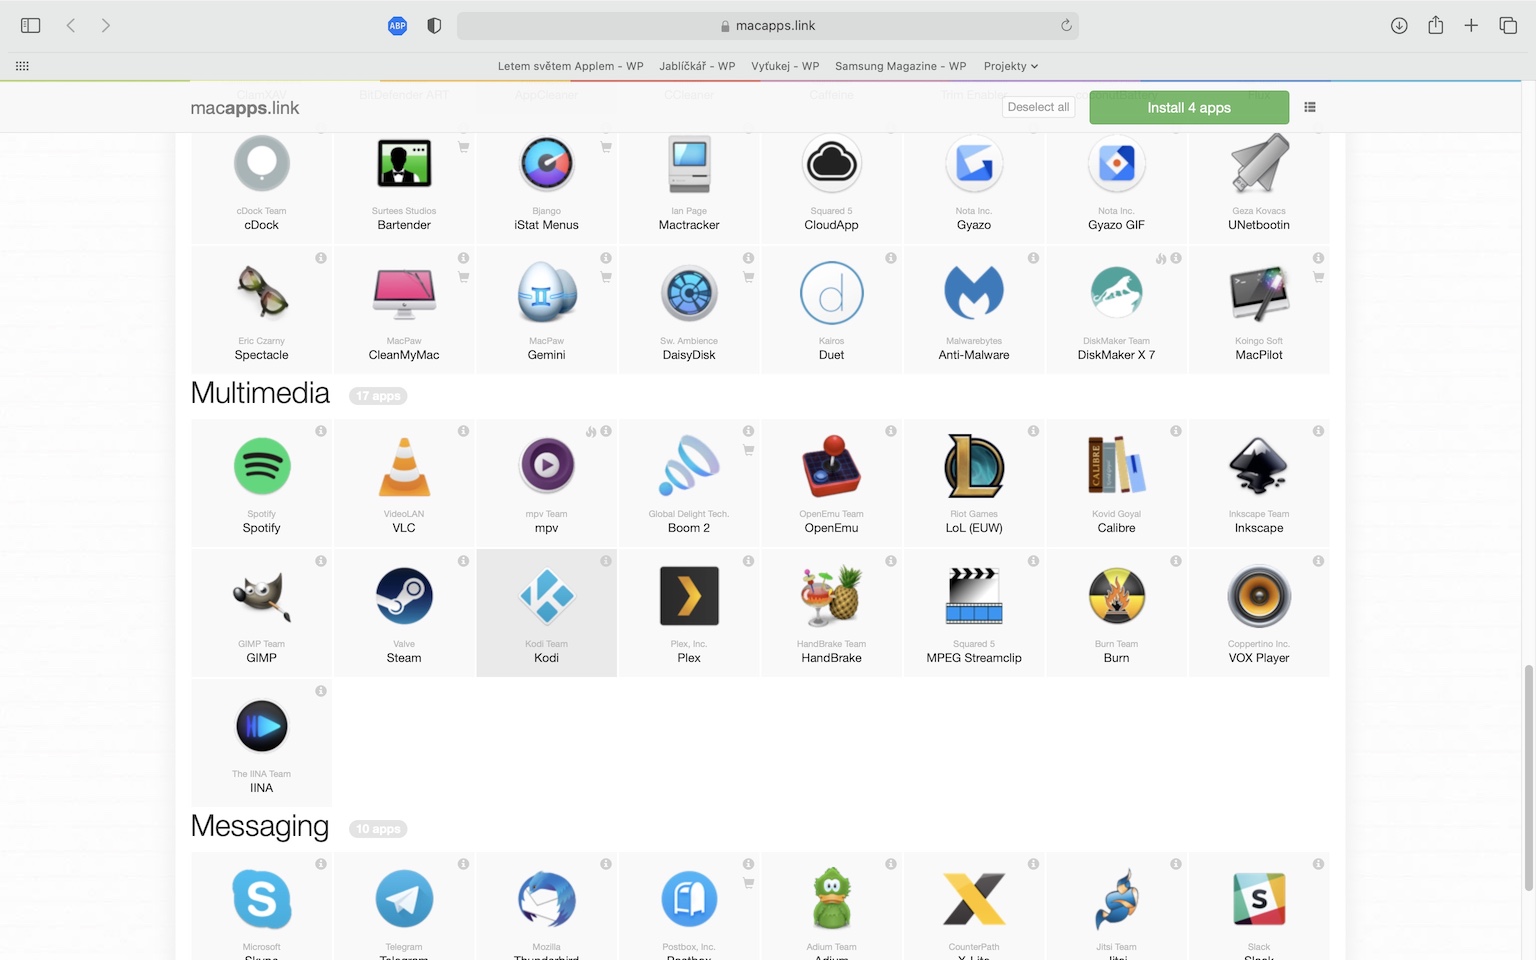The width and height of the screenshot is (1536, 960).
Task: Select the CloudApp icon
Action: tap(831, 163)
